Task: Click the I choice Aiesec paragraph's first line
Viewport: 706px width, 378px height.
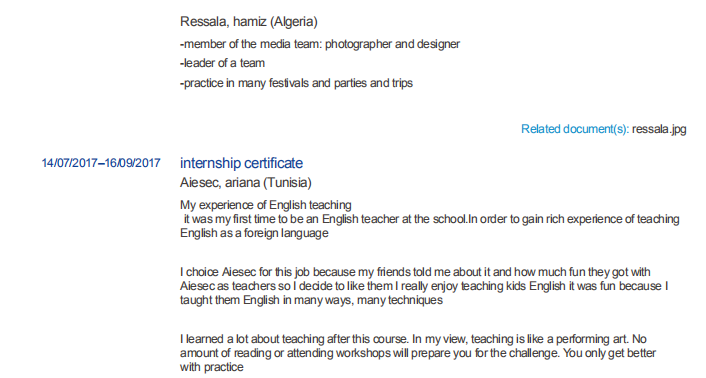Action: point(415,272)
